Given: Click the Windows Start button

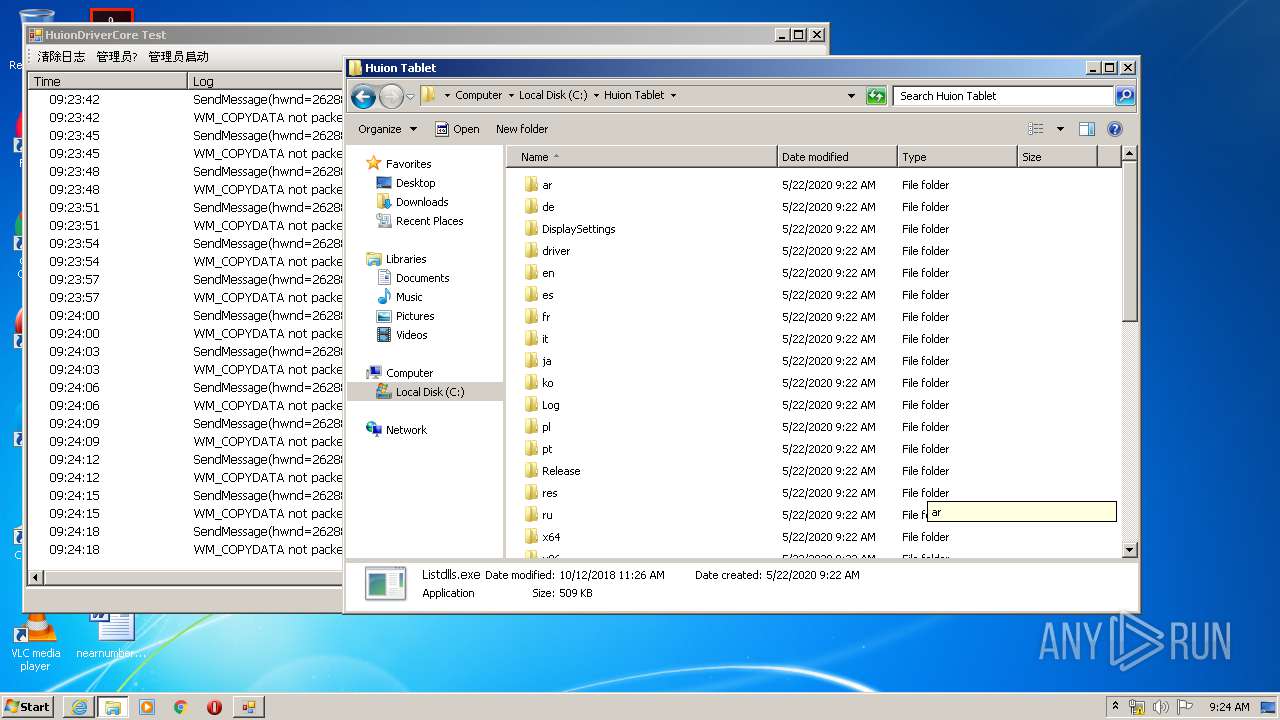Looking at the screenshot, I should [x=28, y=706].
